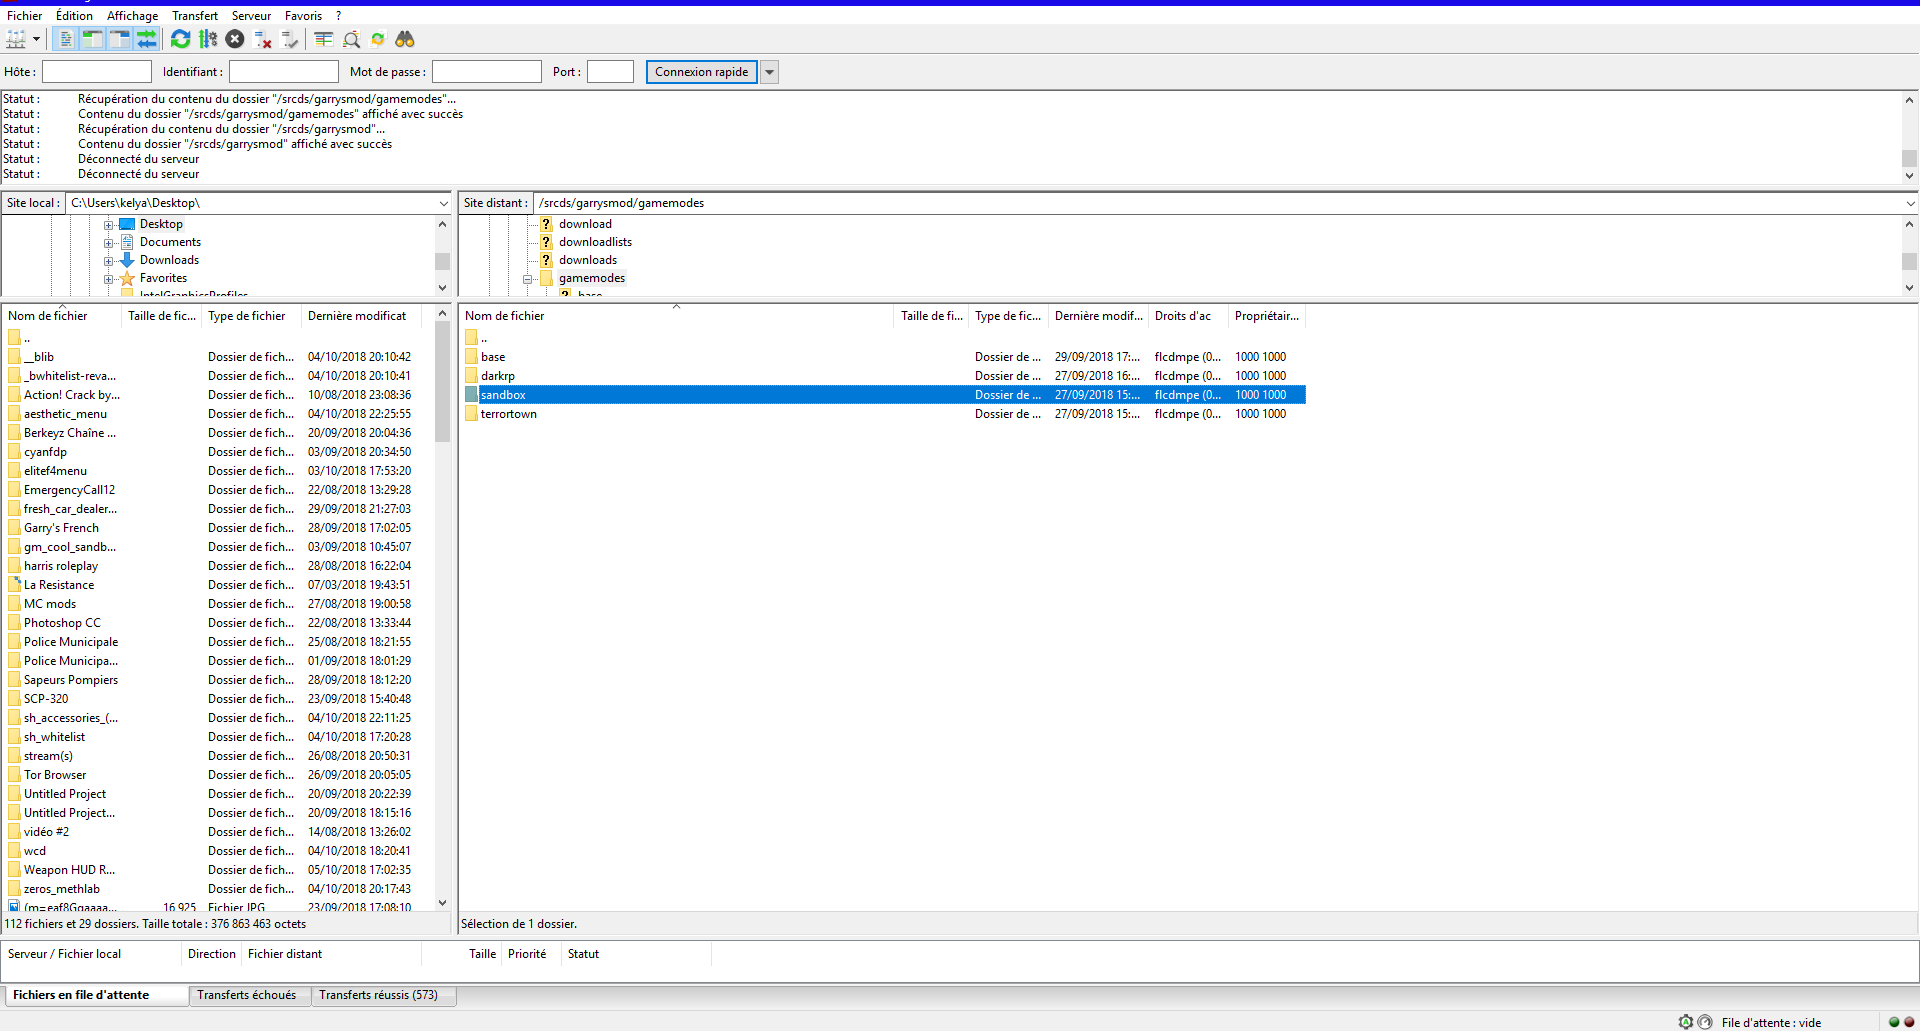The image size is (1920, 1031).
Task: Toggle the transfer queue display
Action: pos(146,39)
